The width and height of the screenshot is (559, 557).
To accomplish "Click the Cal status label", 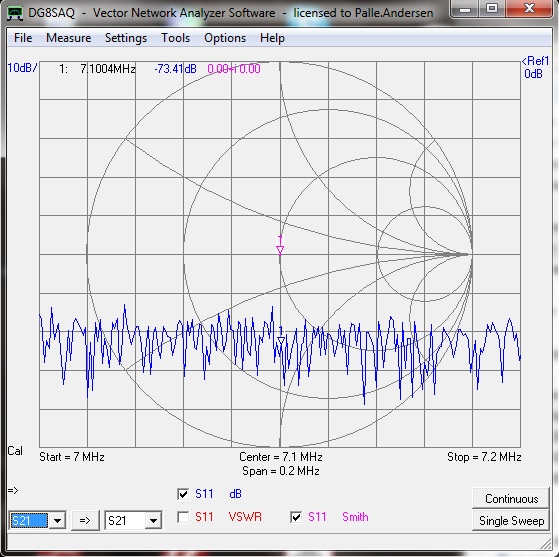I will pos(15,451).
